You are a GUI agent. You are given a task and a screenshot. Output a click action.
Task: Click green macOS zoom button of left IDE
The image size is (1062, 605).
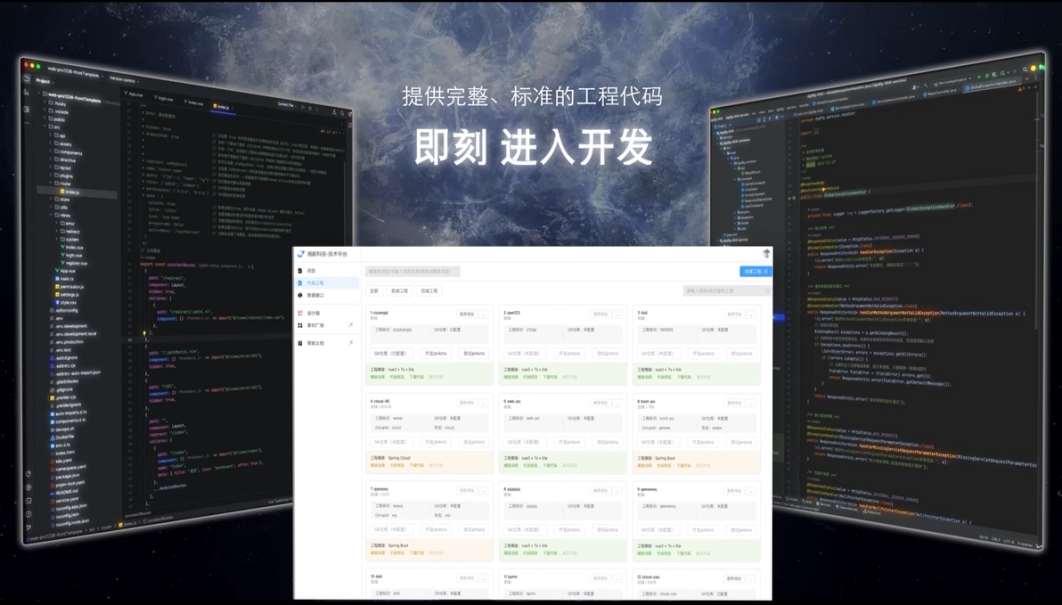[38, 65]
